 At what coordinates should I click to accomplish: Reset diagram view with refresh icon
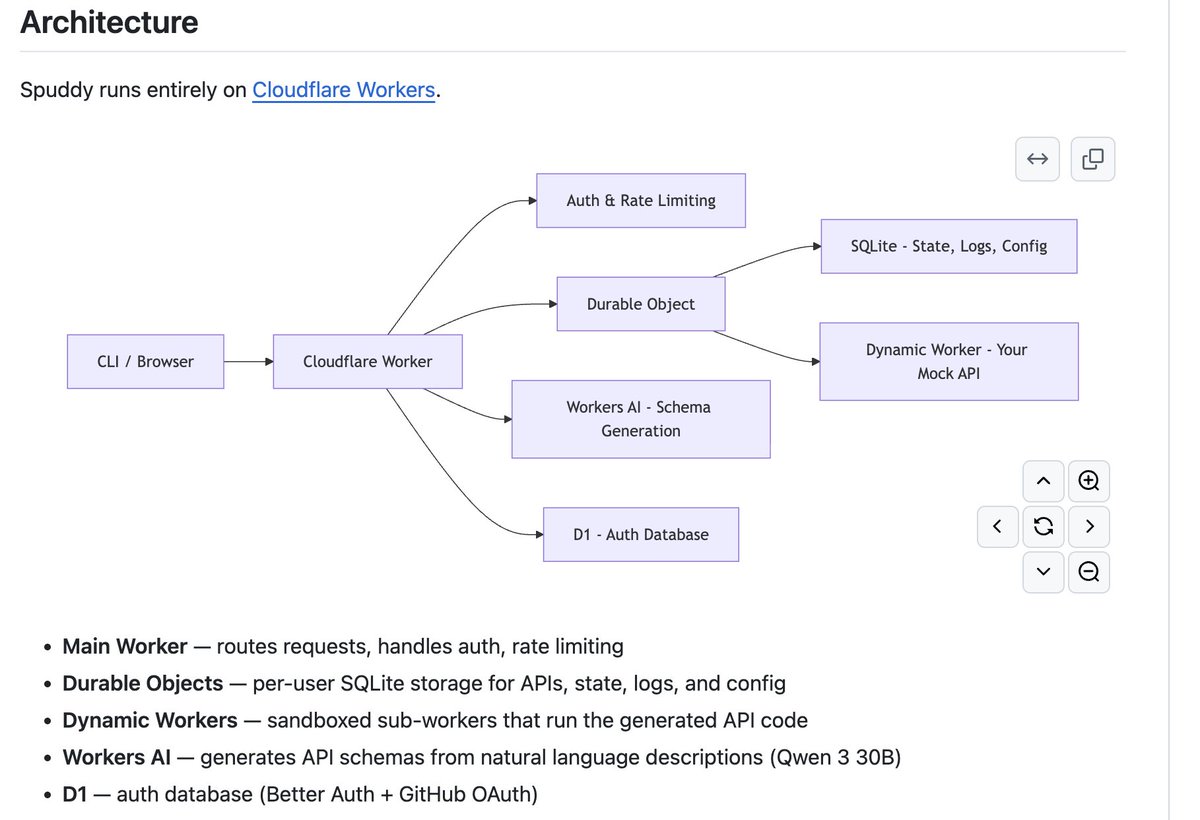(x=1043, y=526)
